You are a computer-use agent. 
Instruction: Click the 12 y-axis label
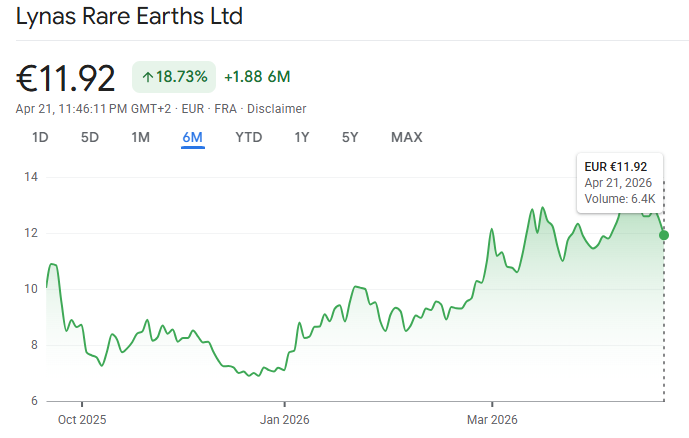pos(31,232)
